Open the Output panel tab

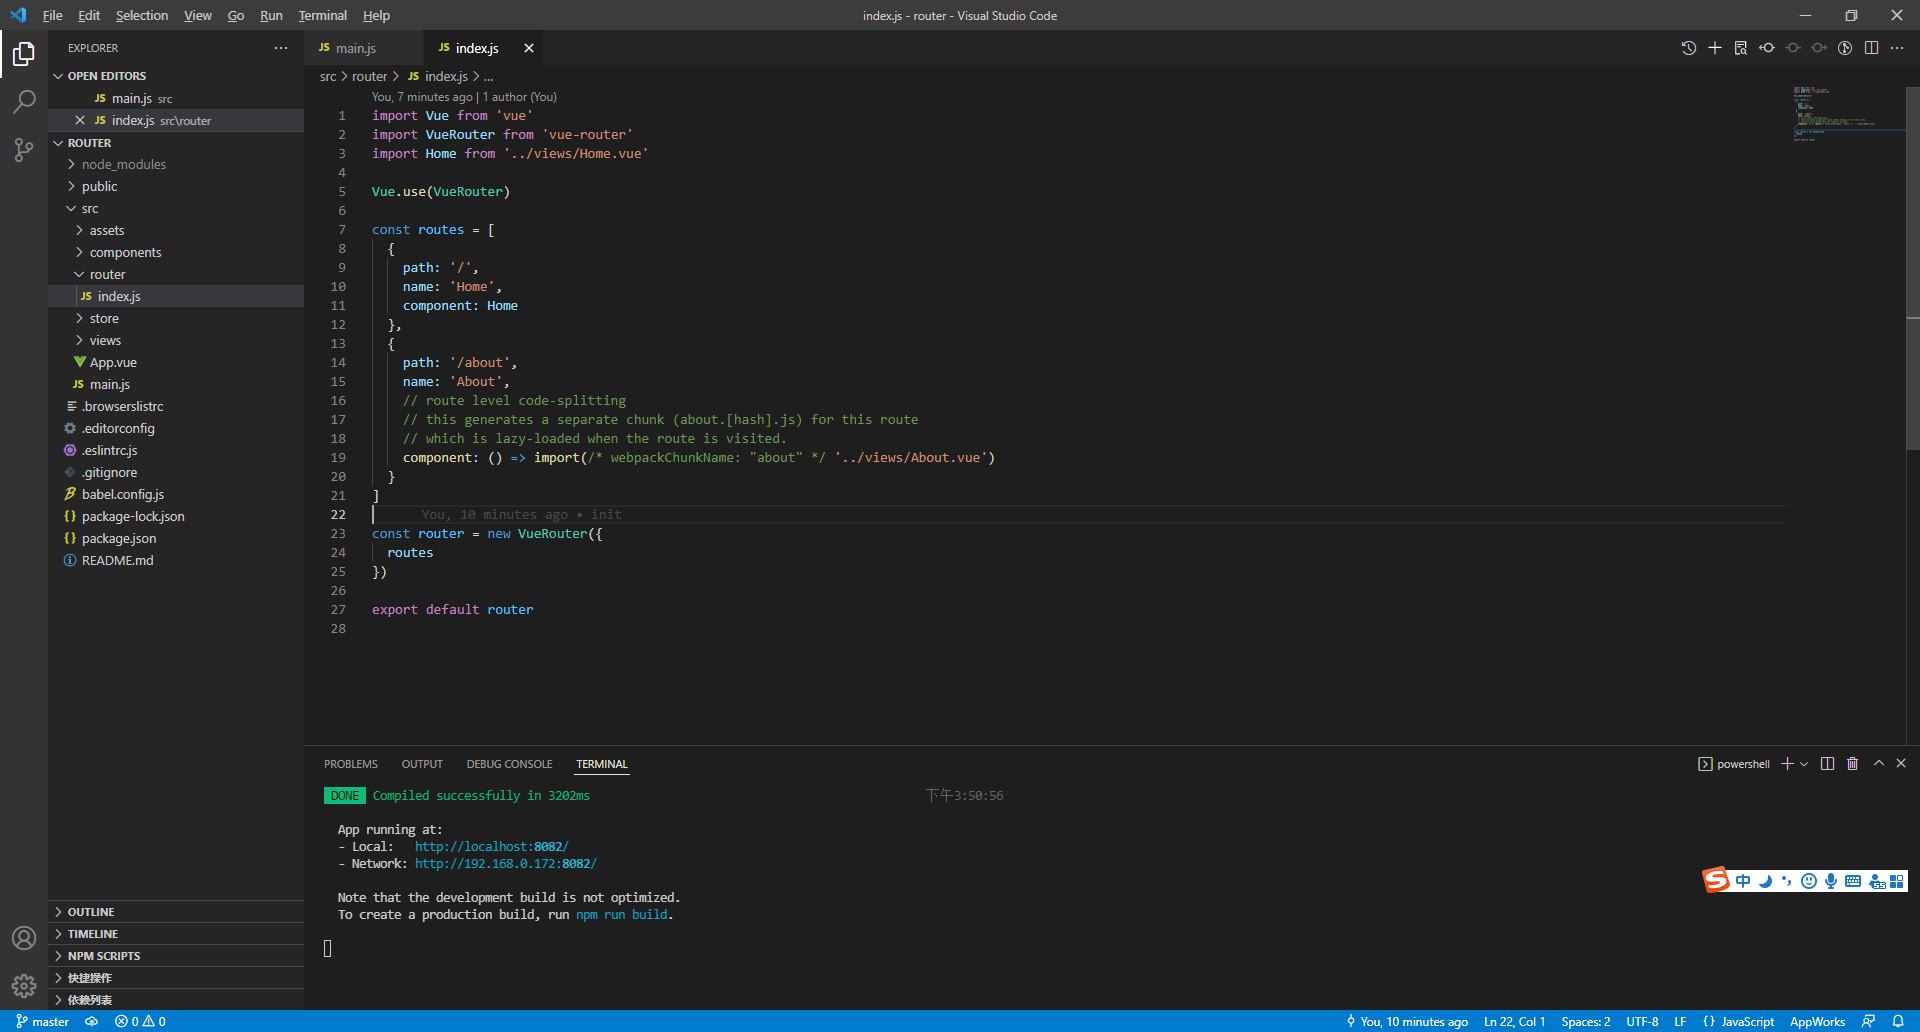(422, 764)
